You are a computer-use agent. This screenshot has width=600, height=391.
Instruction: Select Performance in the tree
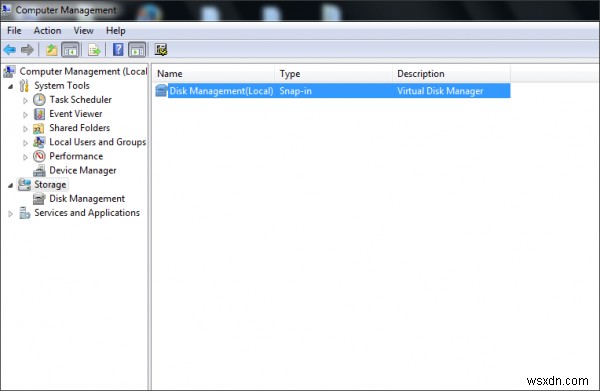76,156
